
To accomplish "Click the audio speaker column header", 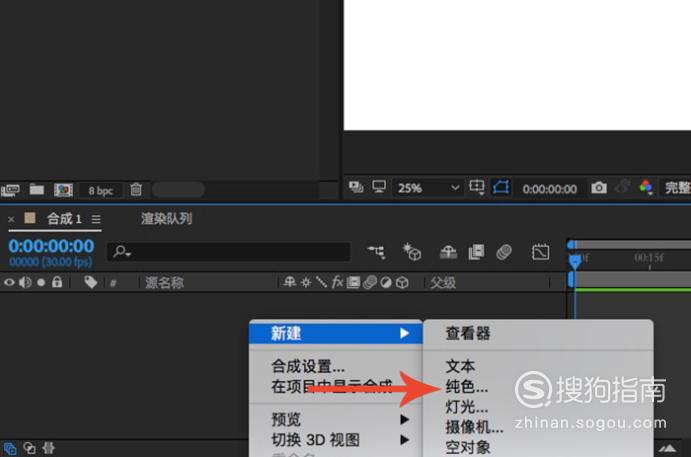I will (26, 282).
